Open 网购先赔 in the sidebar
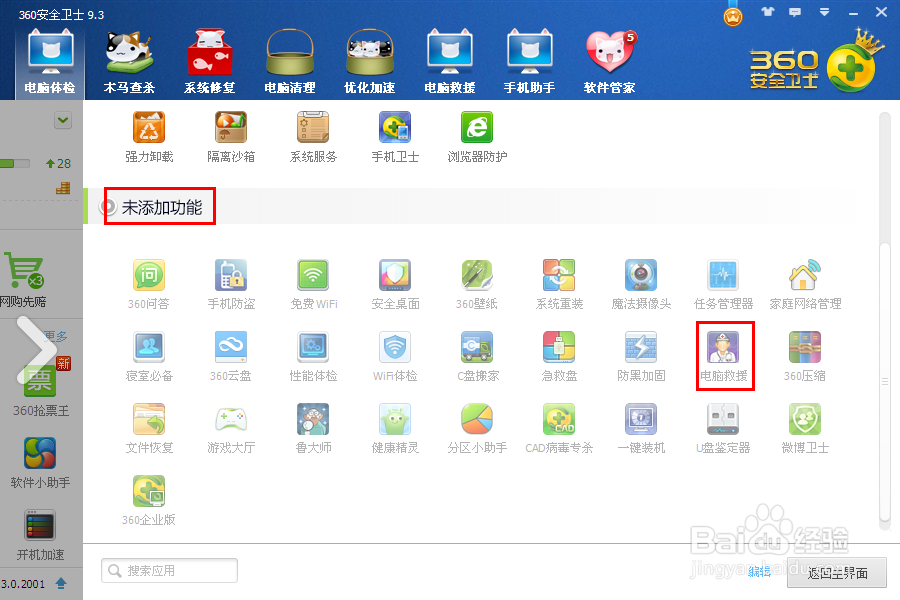900x600 pixels. (x=24, y=280)
